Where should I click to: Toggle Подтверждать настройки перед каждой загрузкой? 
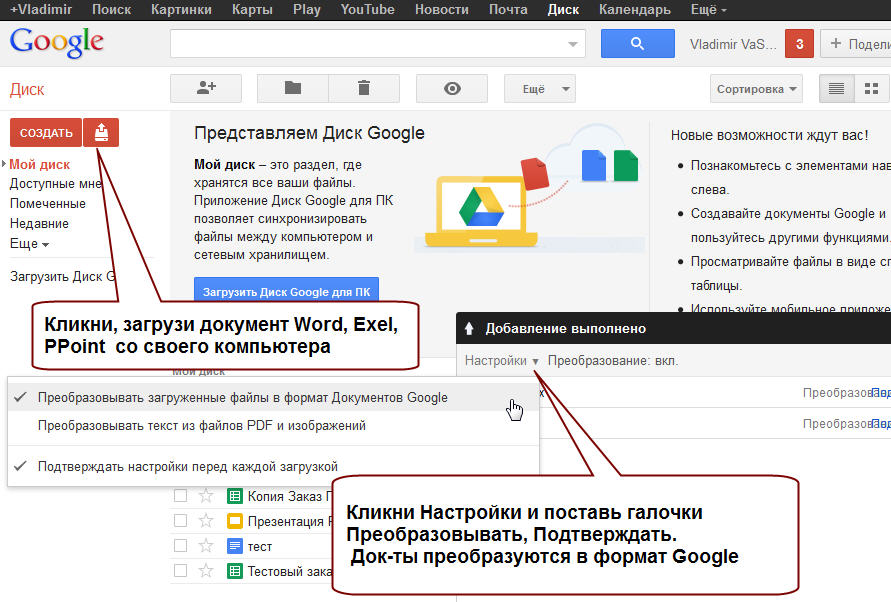point(273,466)
